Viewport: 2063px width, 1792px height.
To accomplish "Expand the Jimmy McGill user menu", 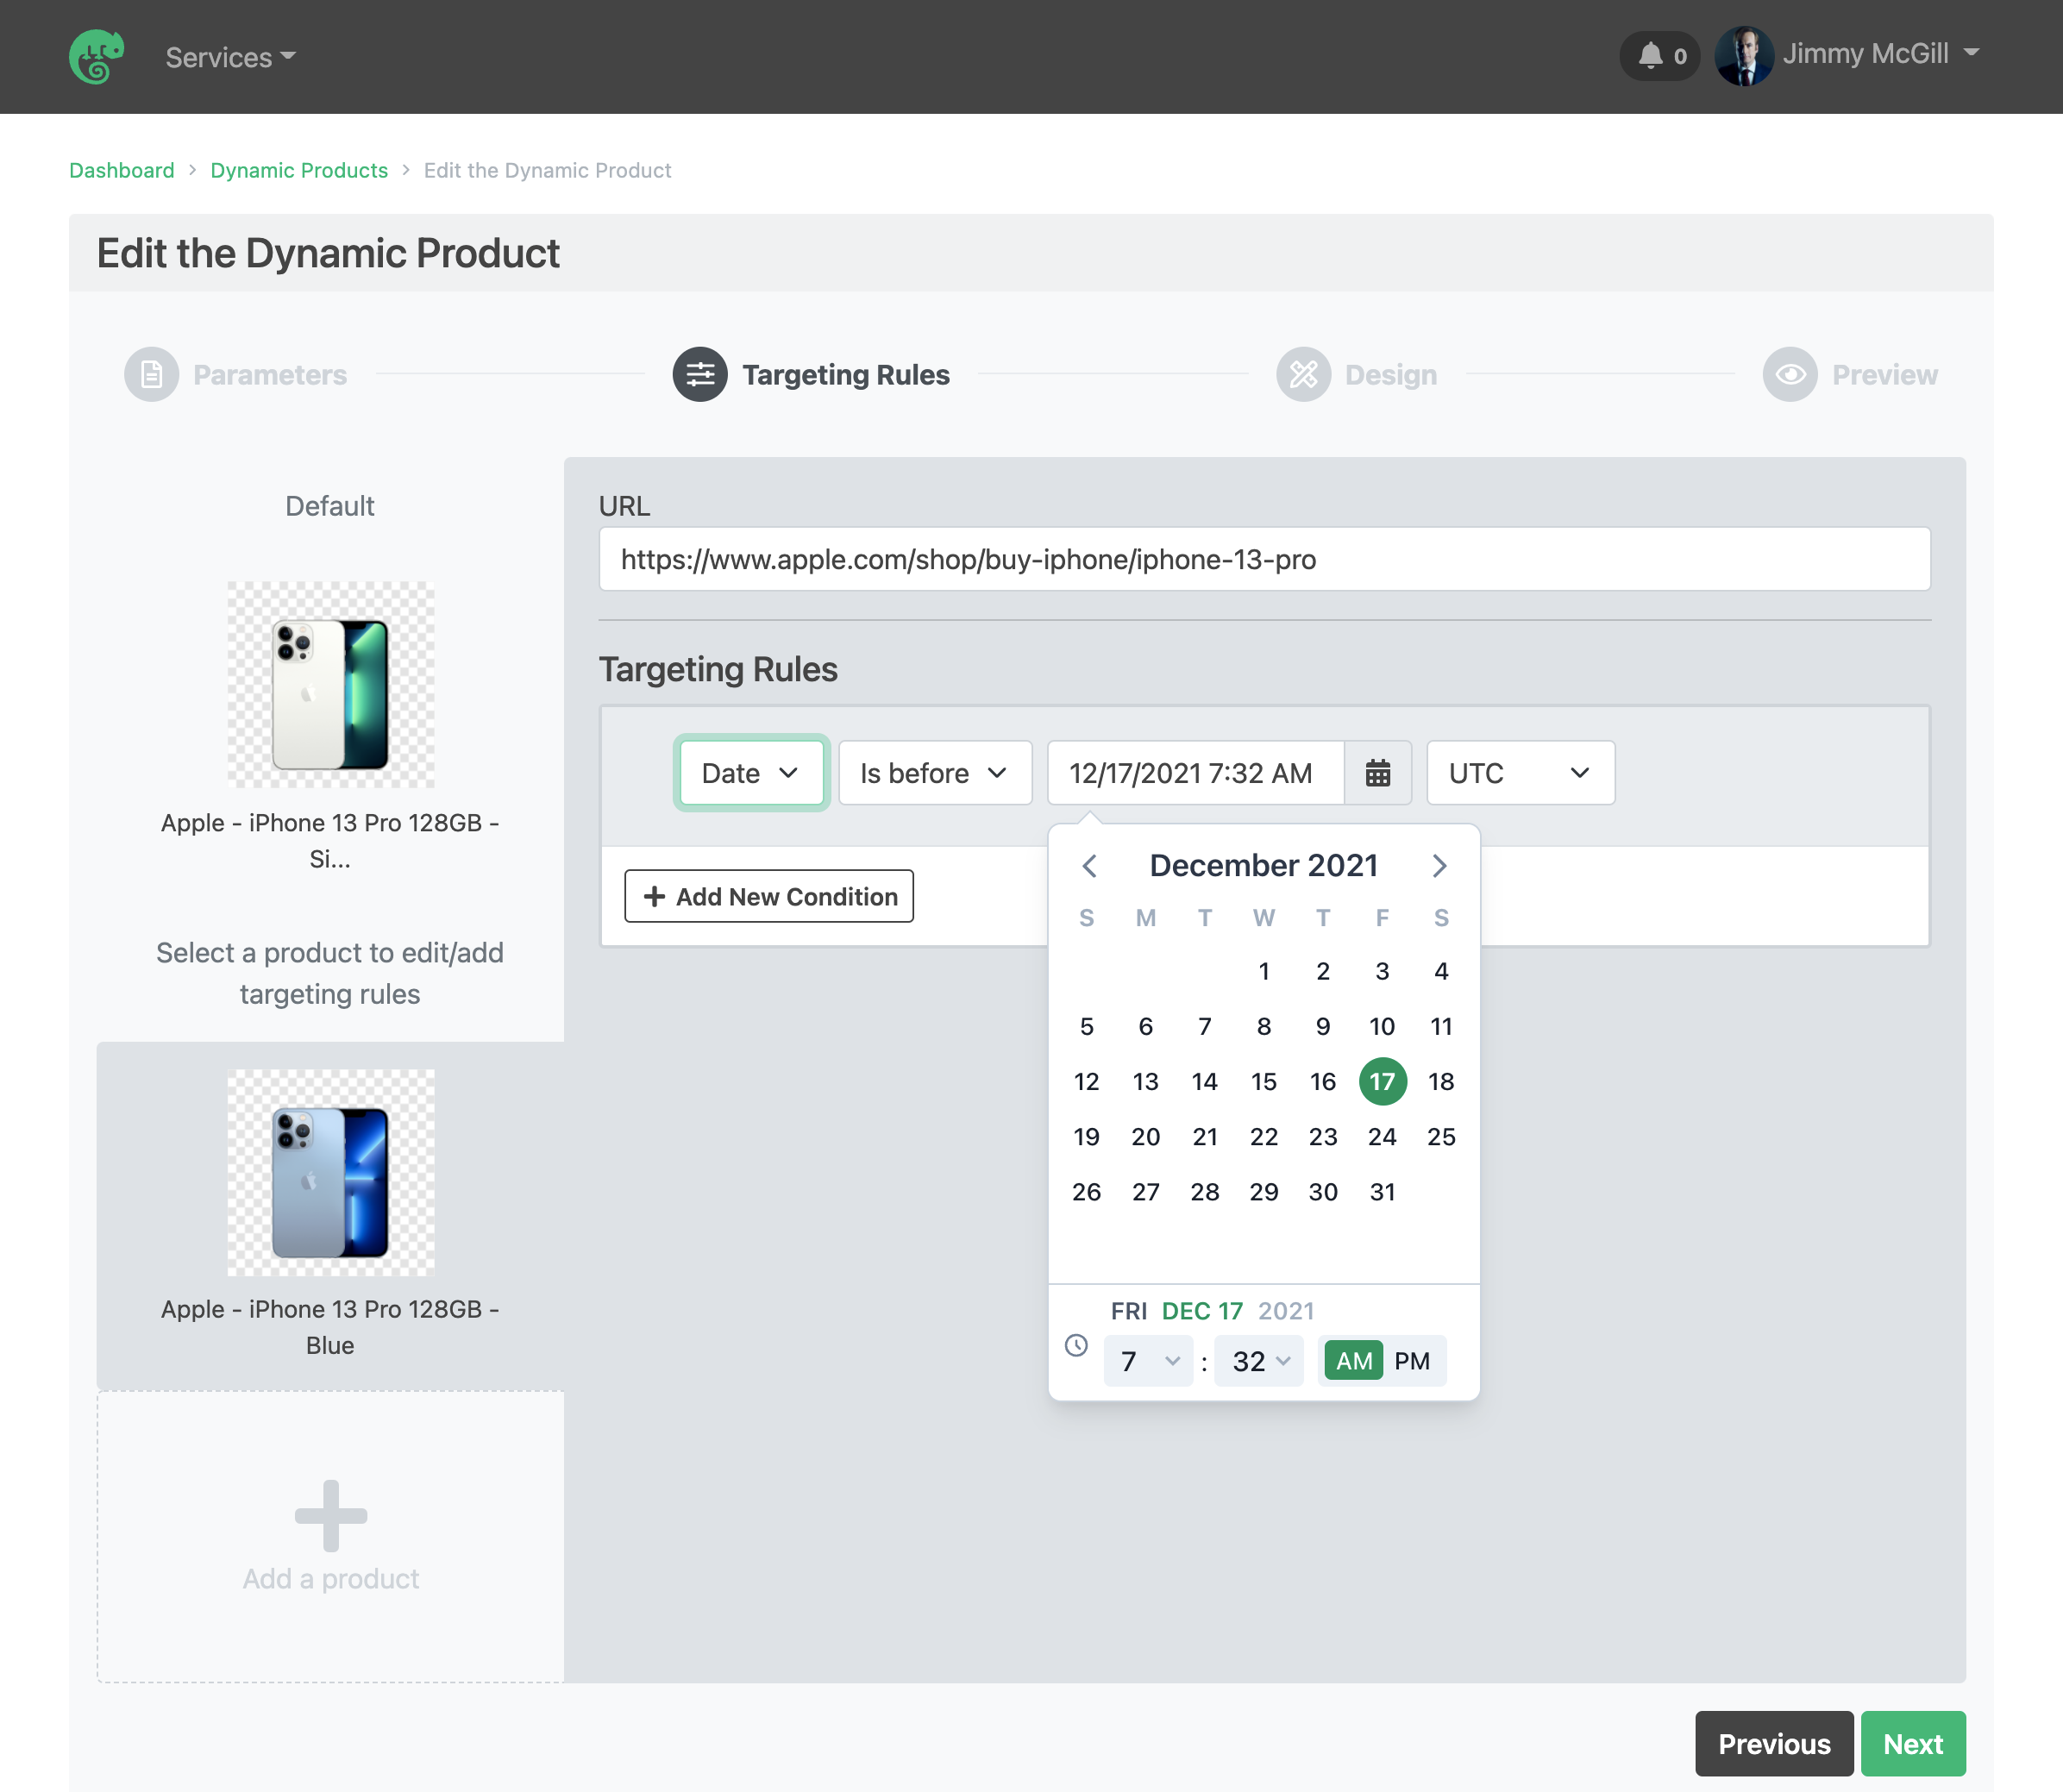I will (1881, 53).
